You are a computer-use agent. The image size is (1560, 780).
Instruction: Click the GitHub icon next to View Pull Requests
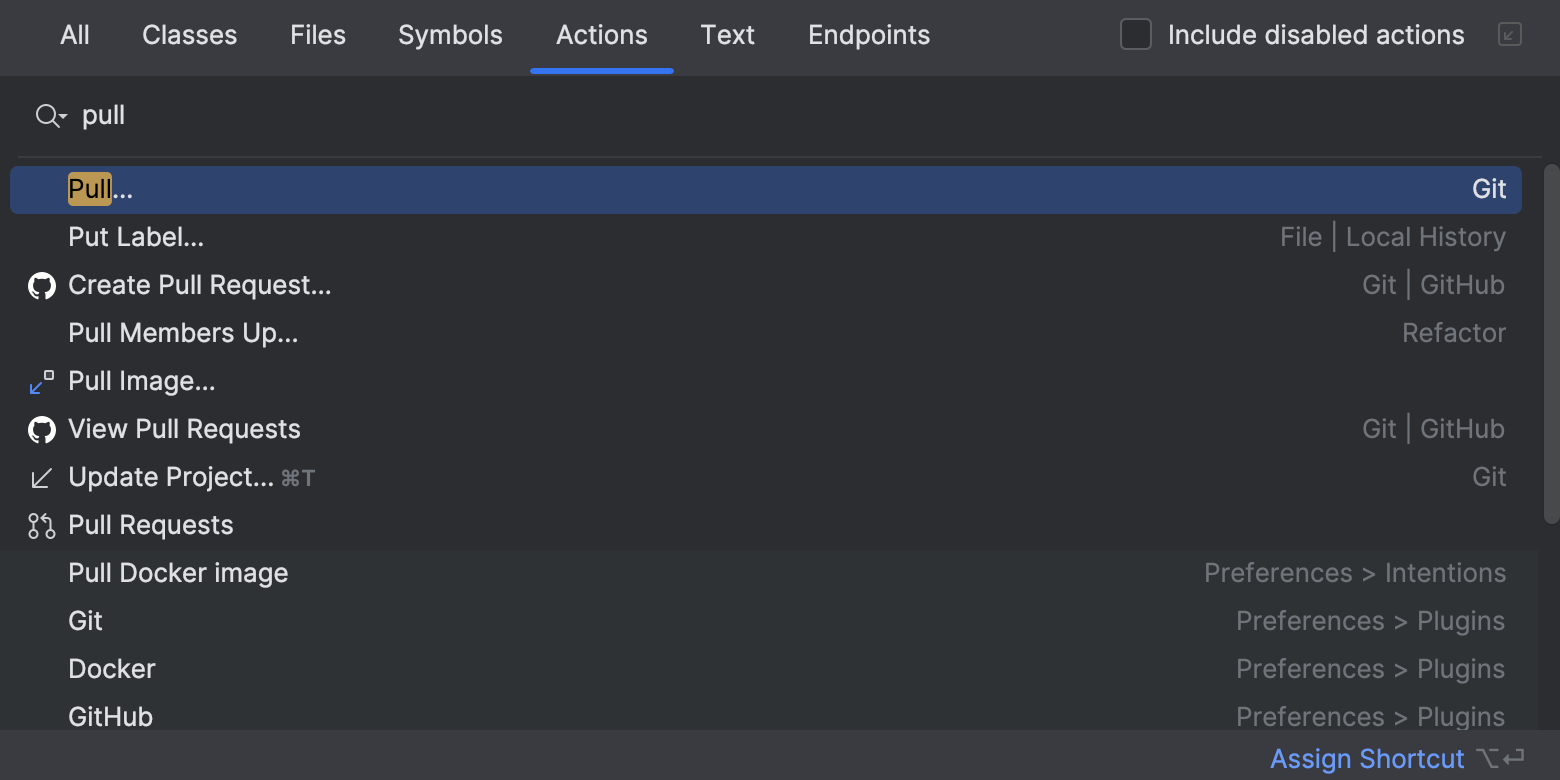pyautogui.click(x=41, y=428)
